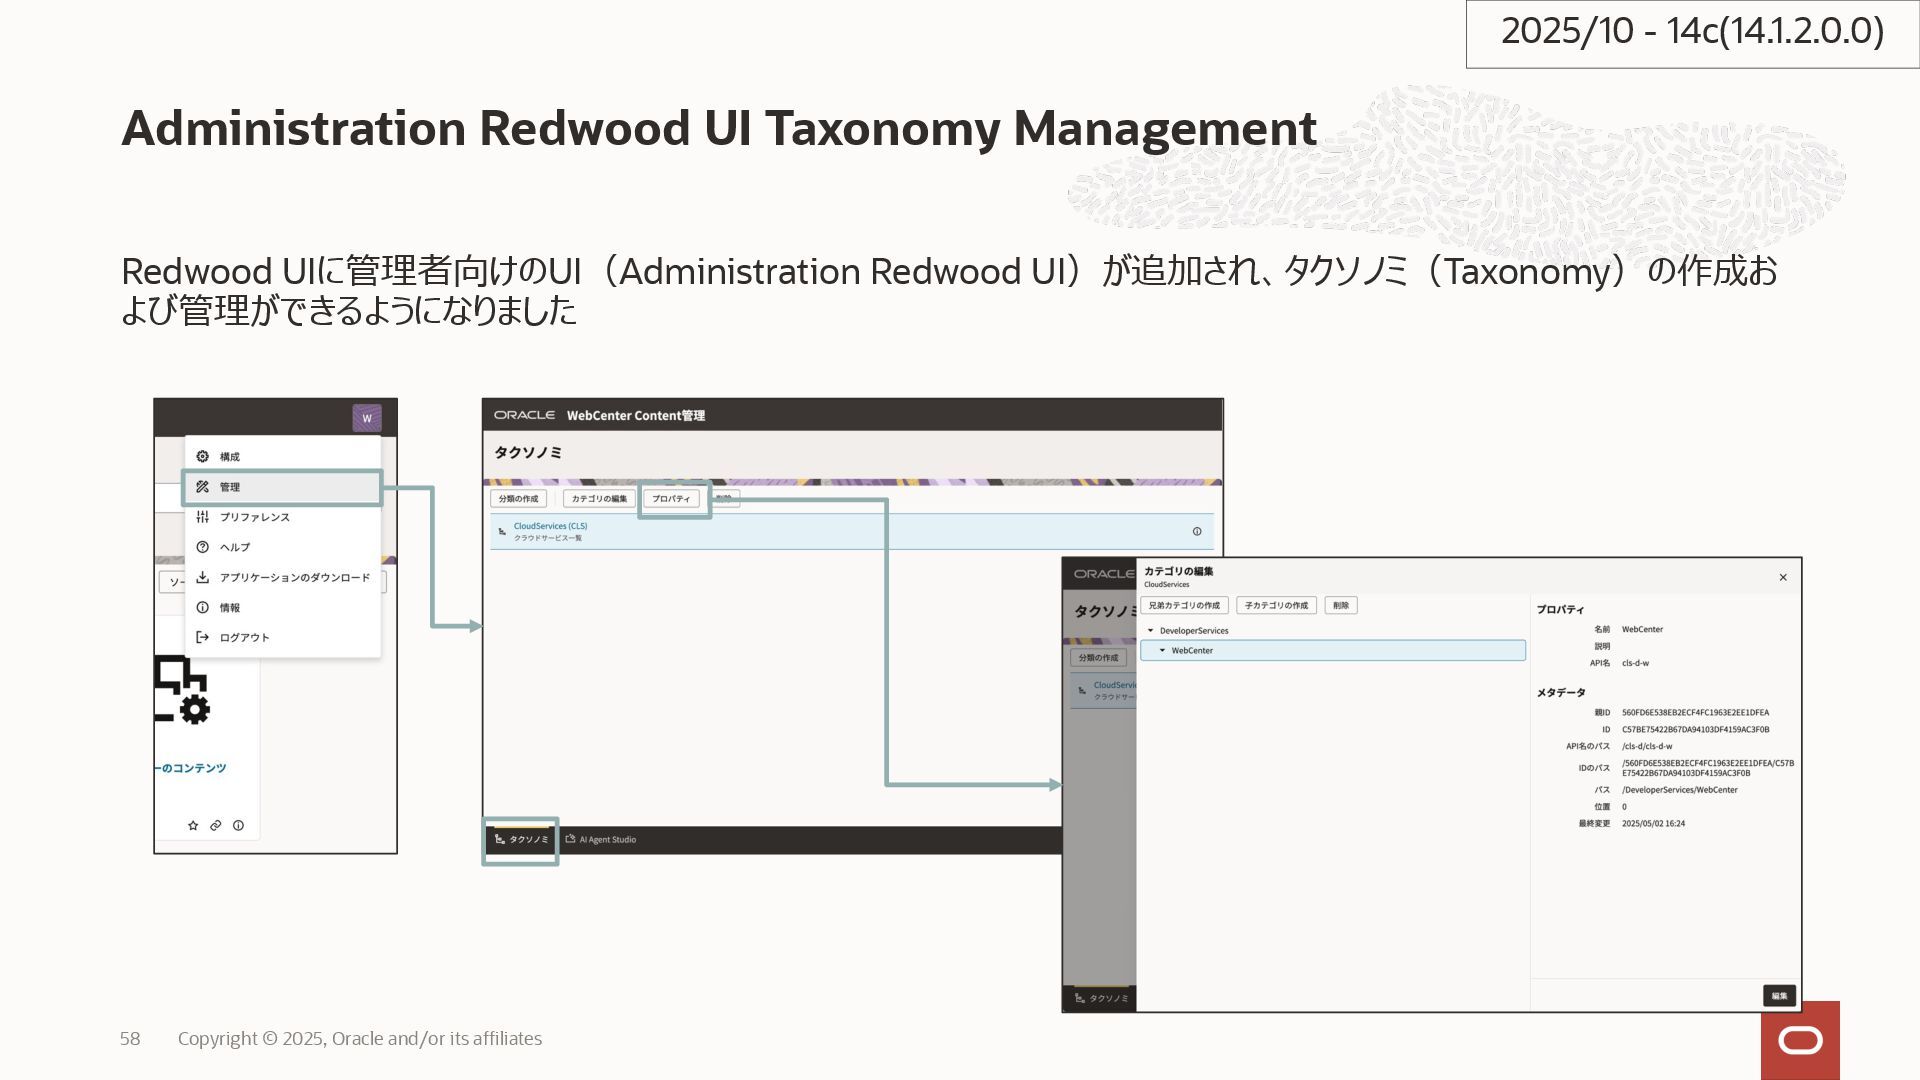Viewport: 1920px width, 1080px height.
Task: Click the gear icon beside 構成
Action: tap(203, 457)
